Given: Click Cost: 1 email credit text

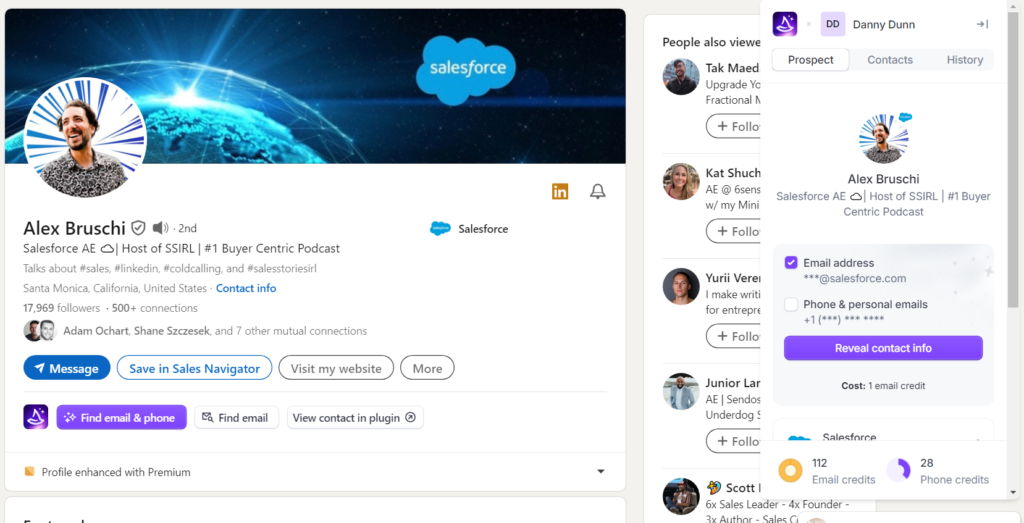Looking at the screenshot, I should (883, 385).
